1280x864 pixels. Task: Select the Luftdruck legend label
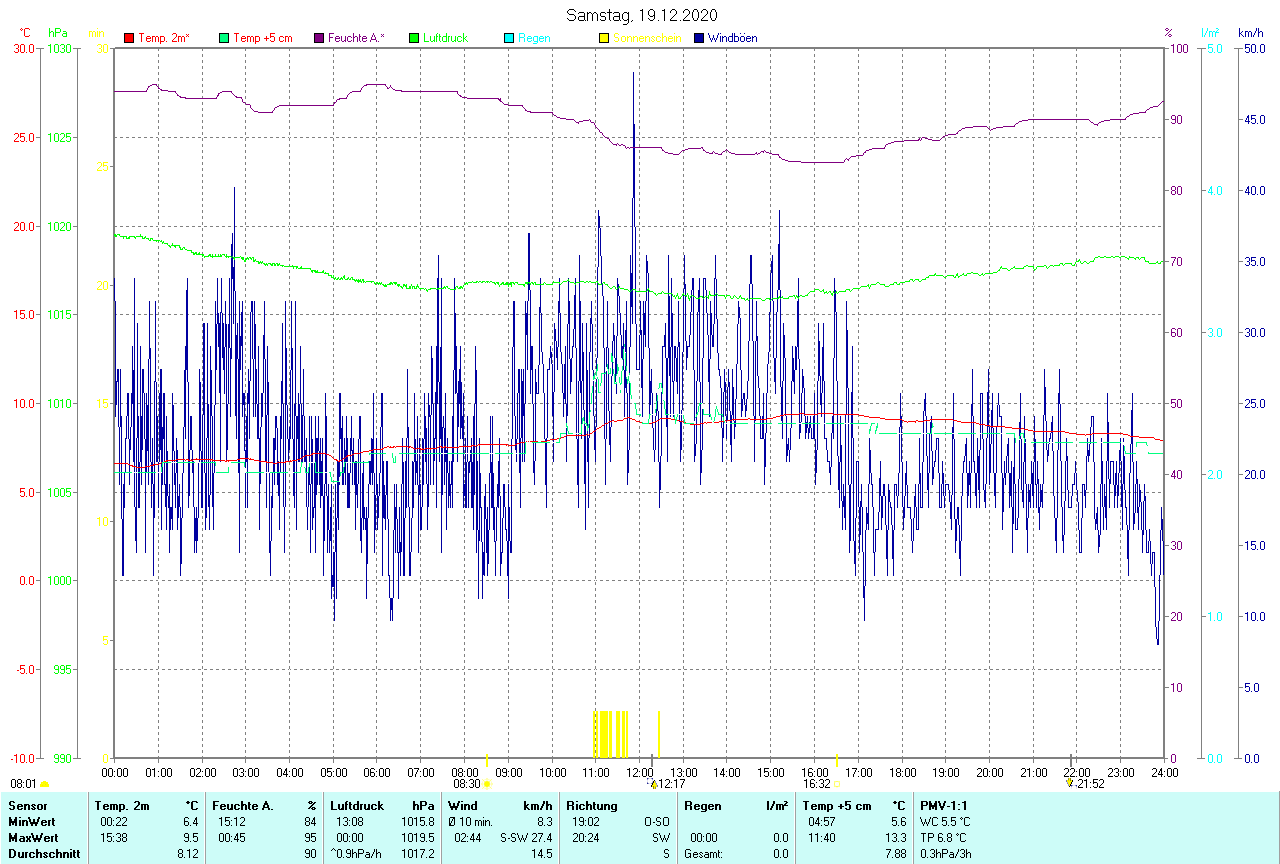(445, 38)
